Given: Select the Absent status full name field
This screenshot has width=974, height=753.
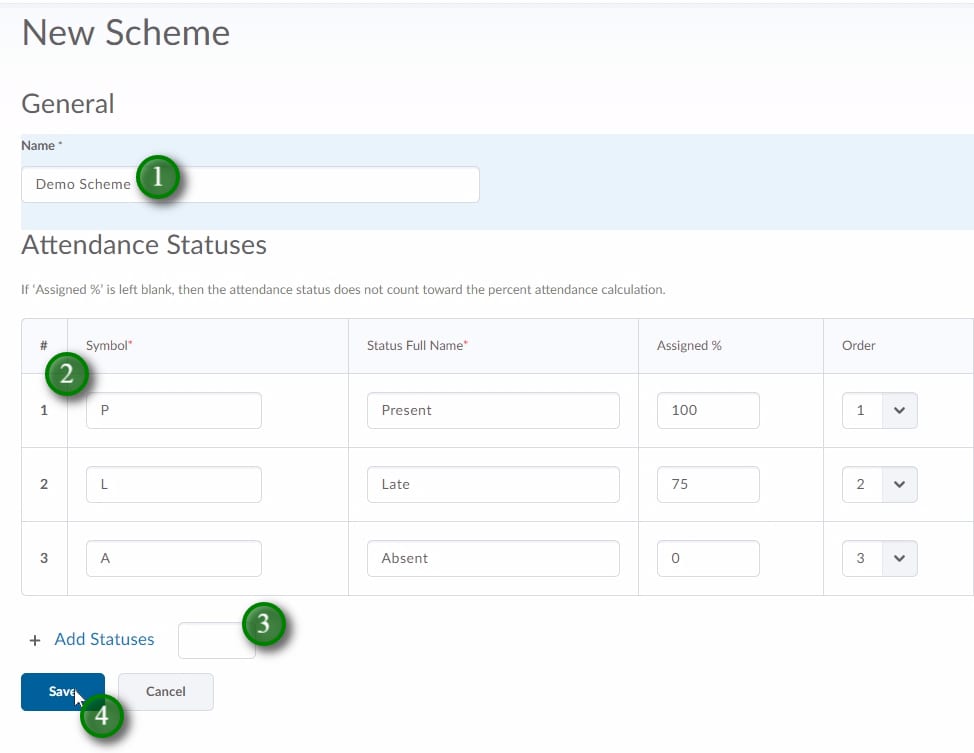Looking at the screenshot, I should point(492,559).
